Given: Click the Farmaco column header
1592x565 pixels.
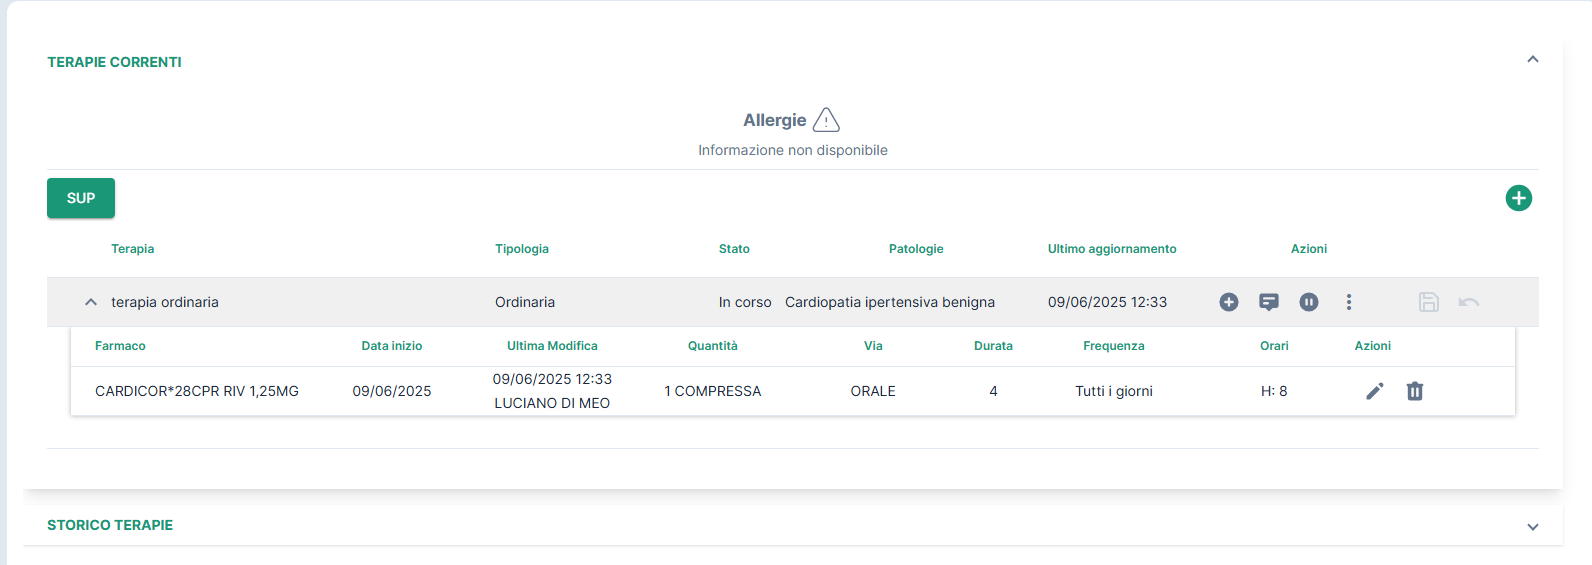Looking at the screenshot, I should coord(120,346).
